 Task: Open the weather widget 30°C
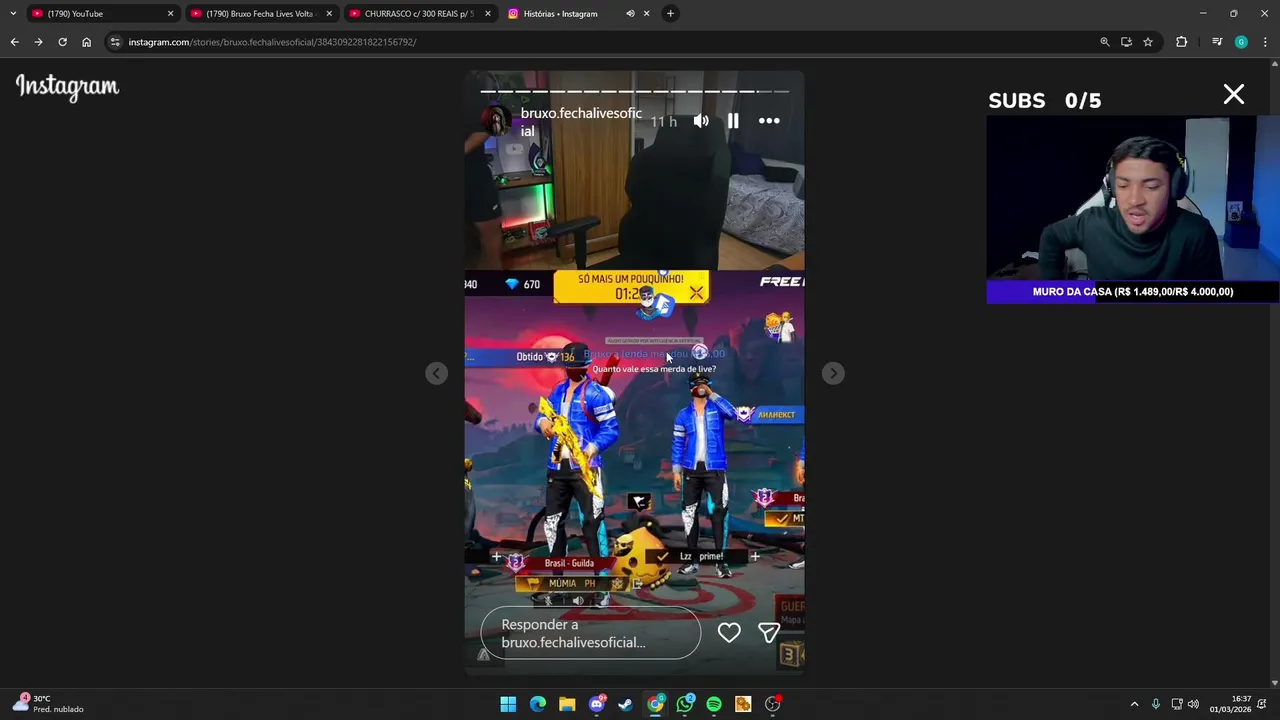tap(47, 704)
